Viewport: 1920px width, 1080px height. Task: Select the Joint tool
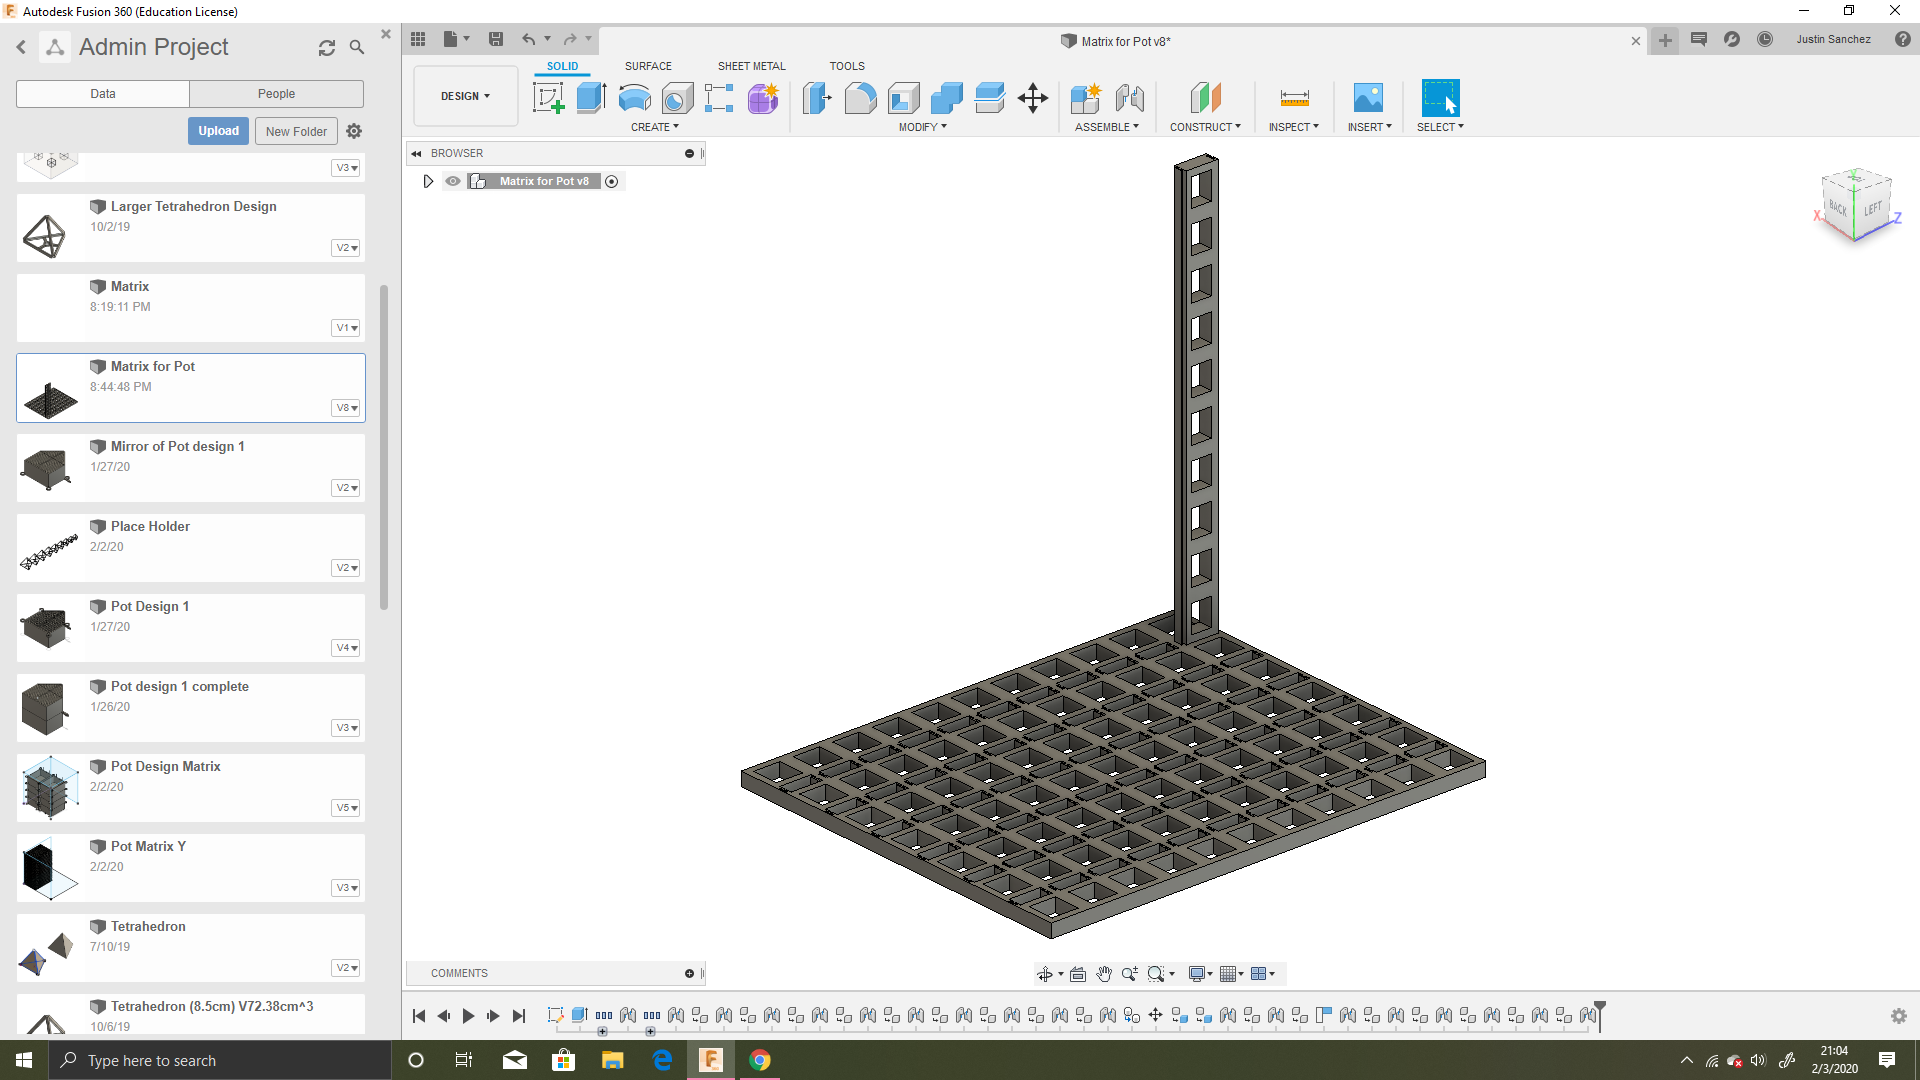pos(1129,98)
